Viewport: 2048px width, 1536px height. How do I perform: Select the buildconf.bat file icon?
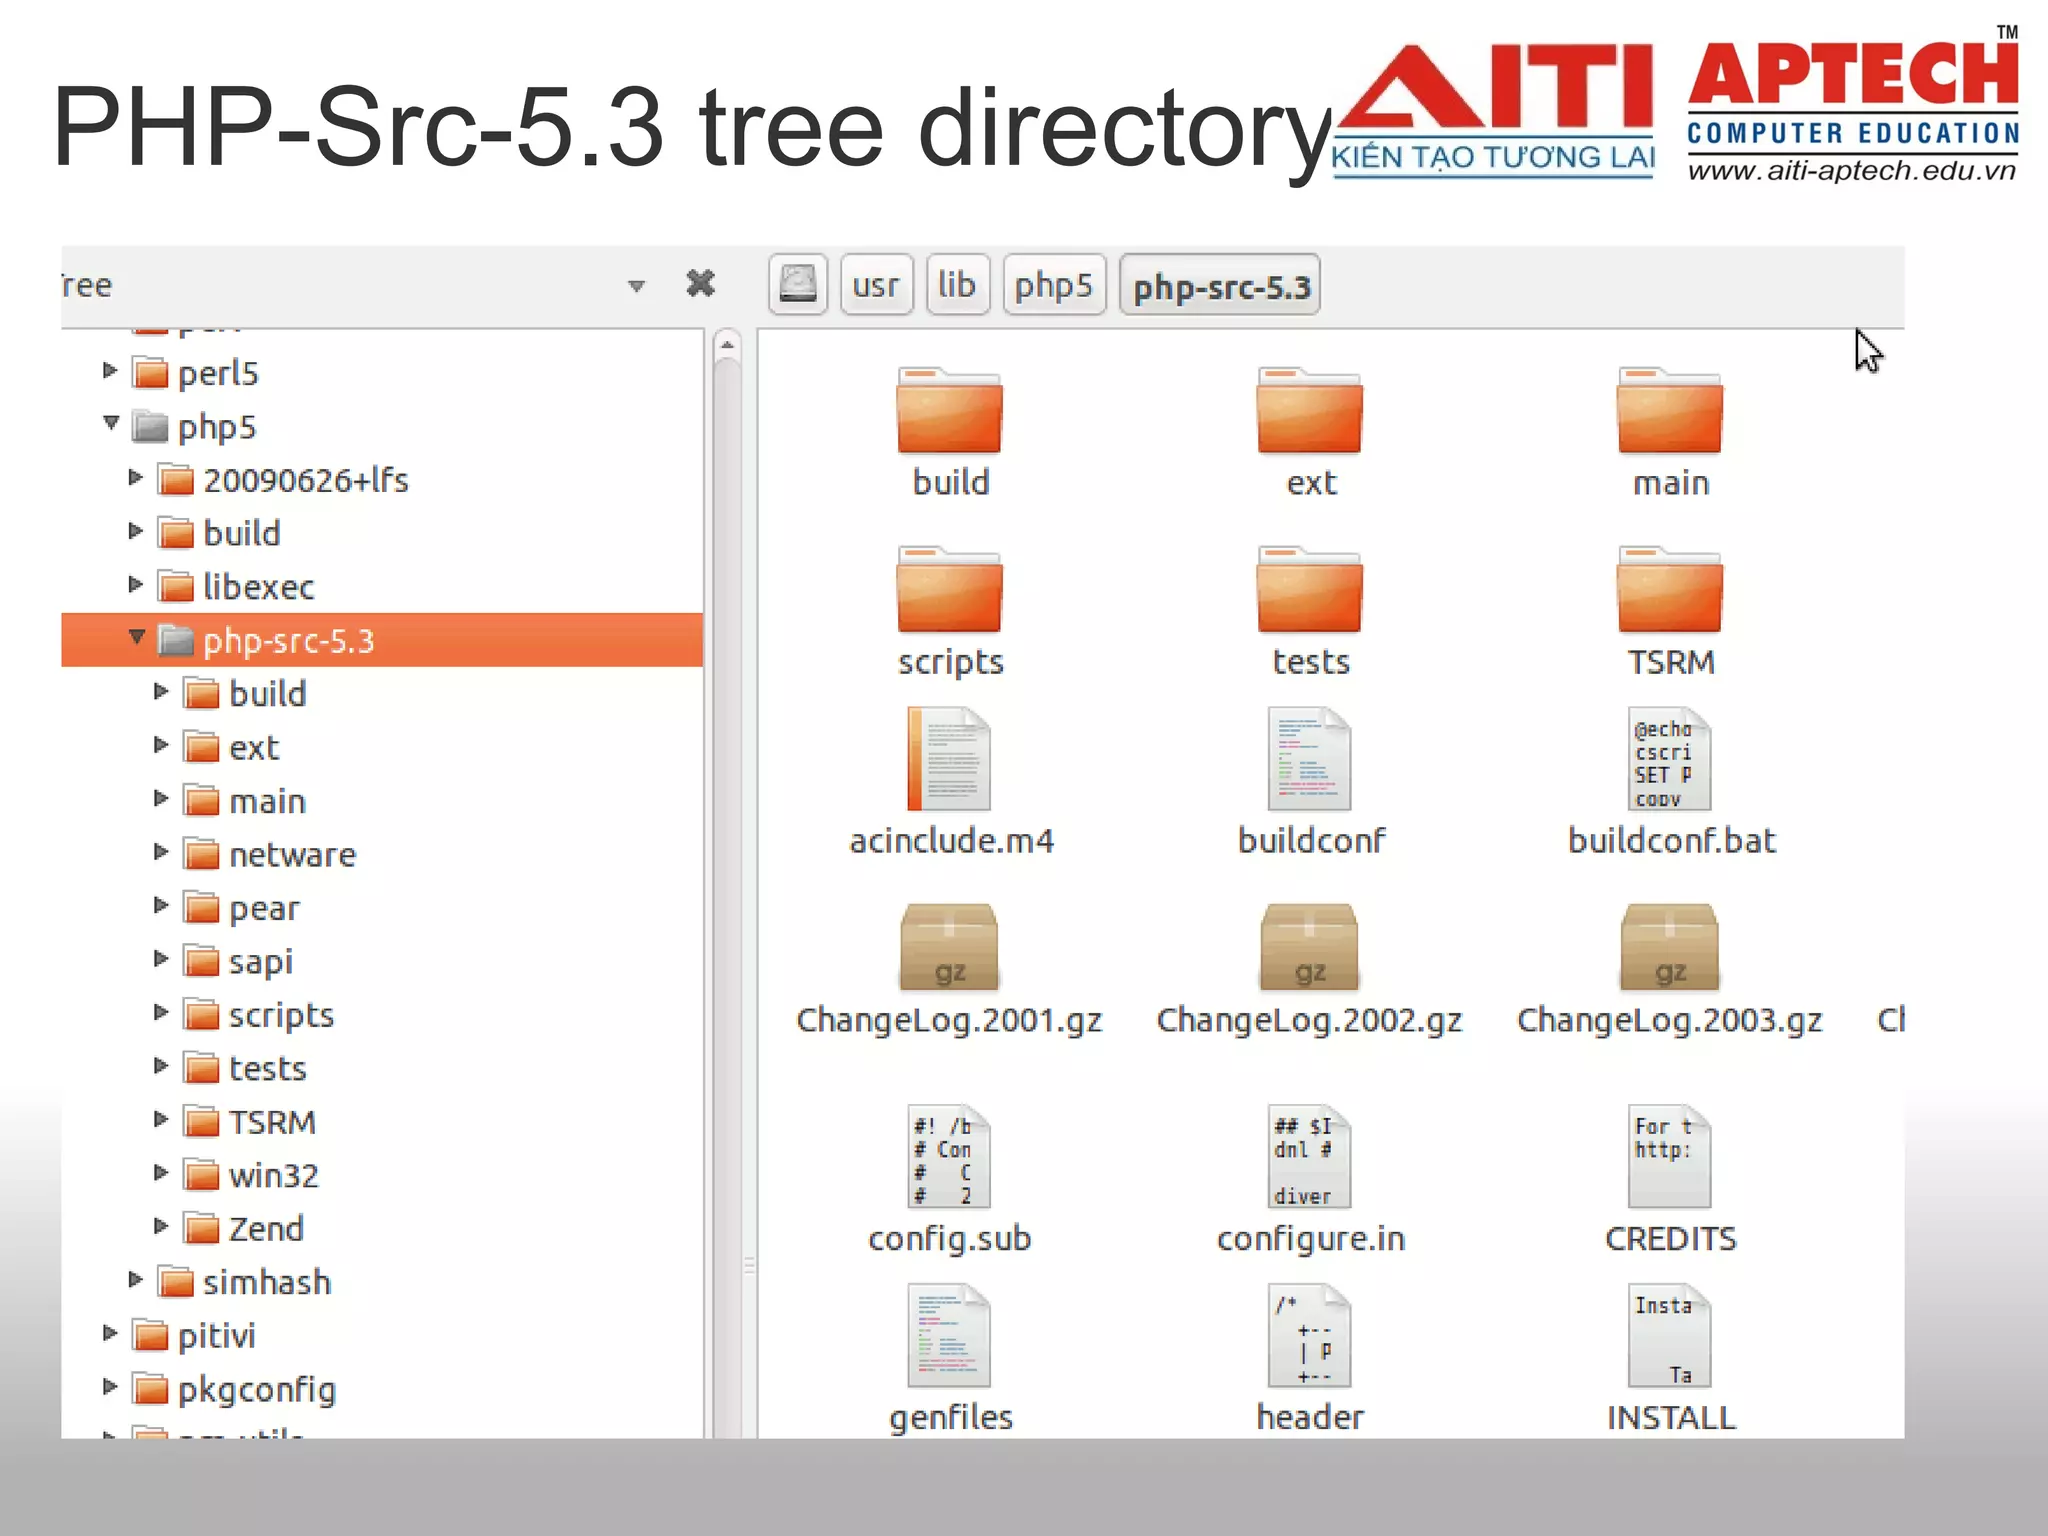1669,759
